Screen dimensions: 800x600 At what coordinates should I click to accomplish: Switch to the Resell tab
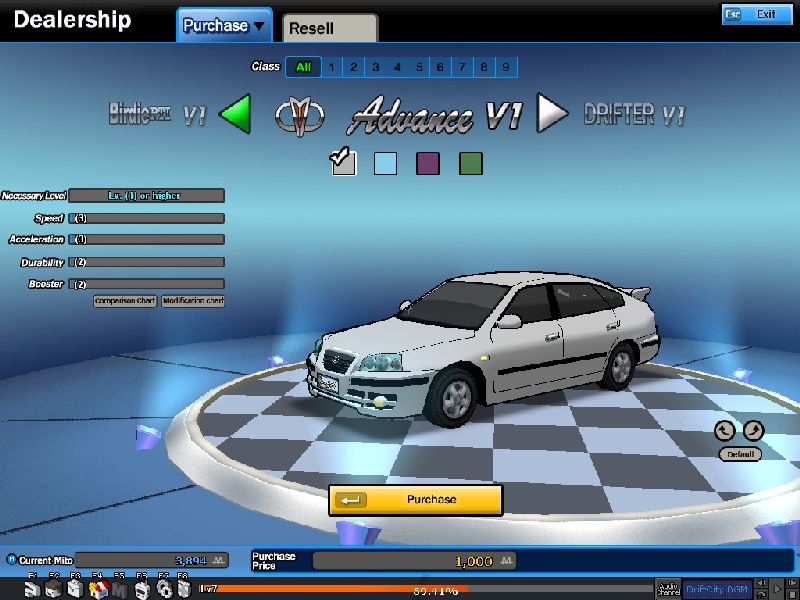pos(329,28)
